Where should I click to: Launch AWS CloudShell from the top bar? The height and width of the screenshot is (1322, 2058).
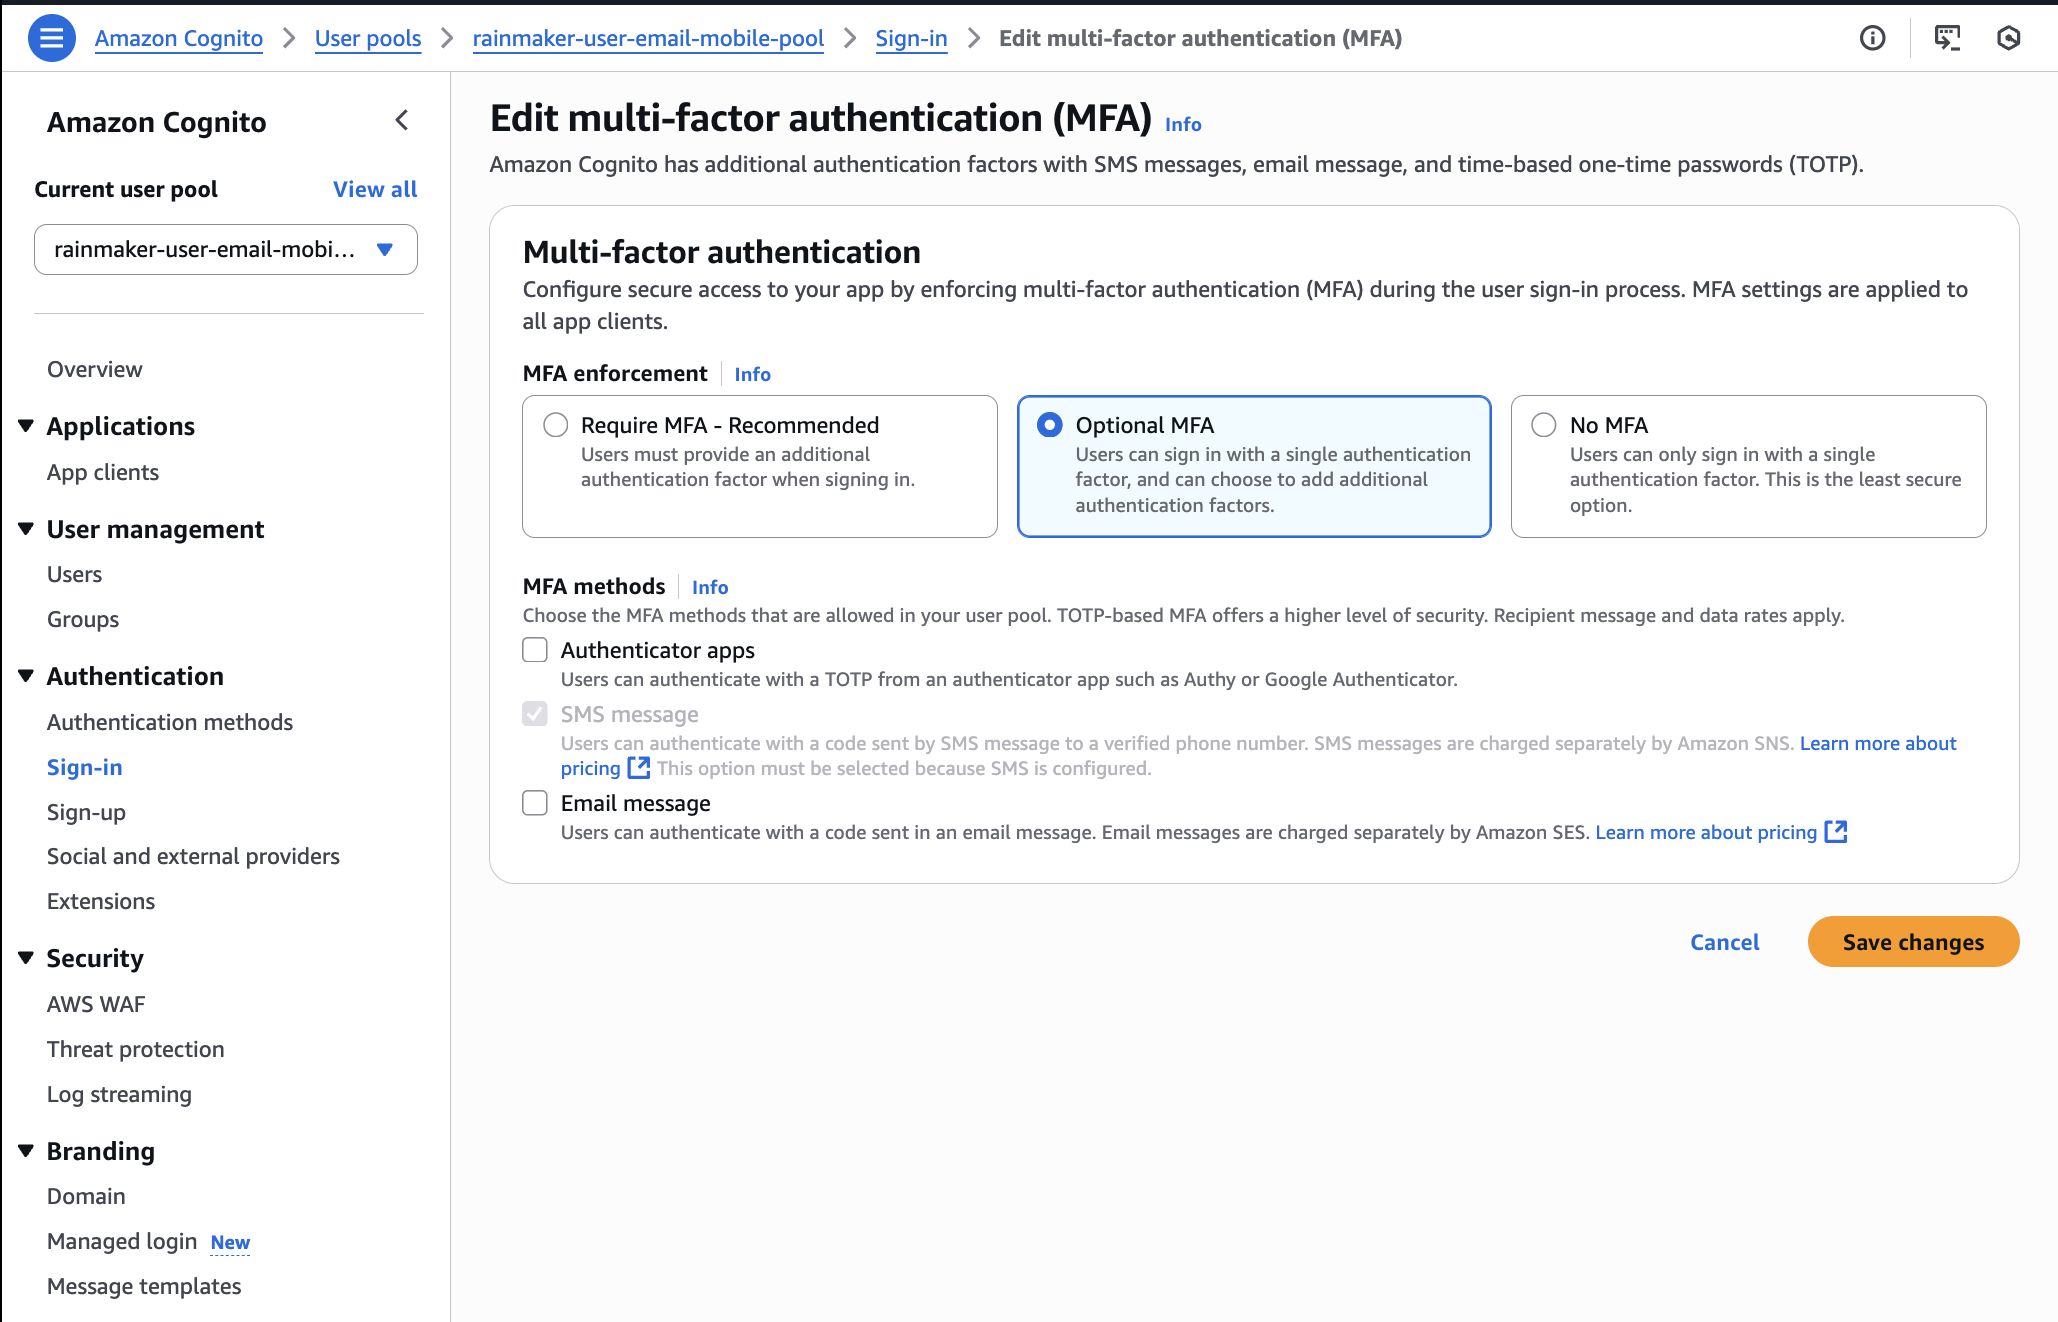pos(1945,37)
